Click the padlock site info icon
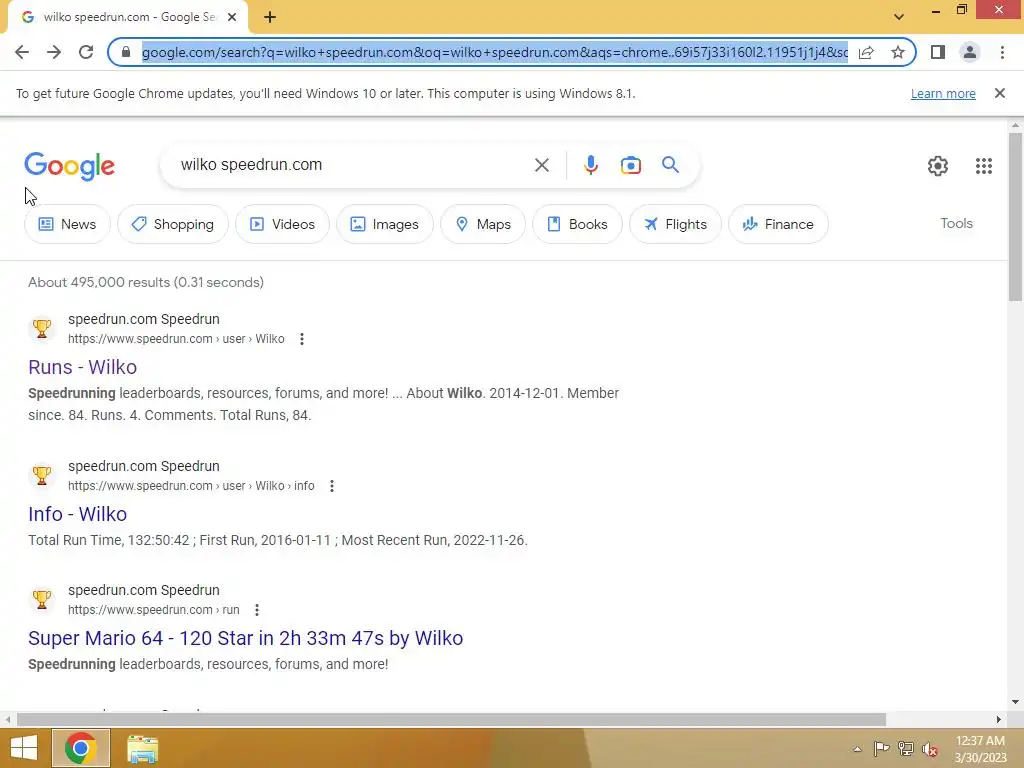This screenshot has width=1024, height=768. 126,52
